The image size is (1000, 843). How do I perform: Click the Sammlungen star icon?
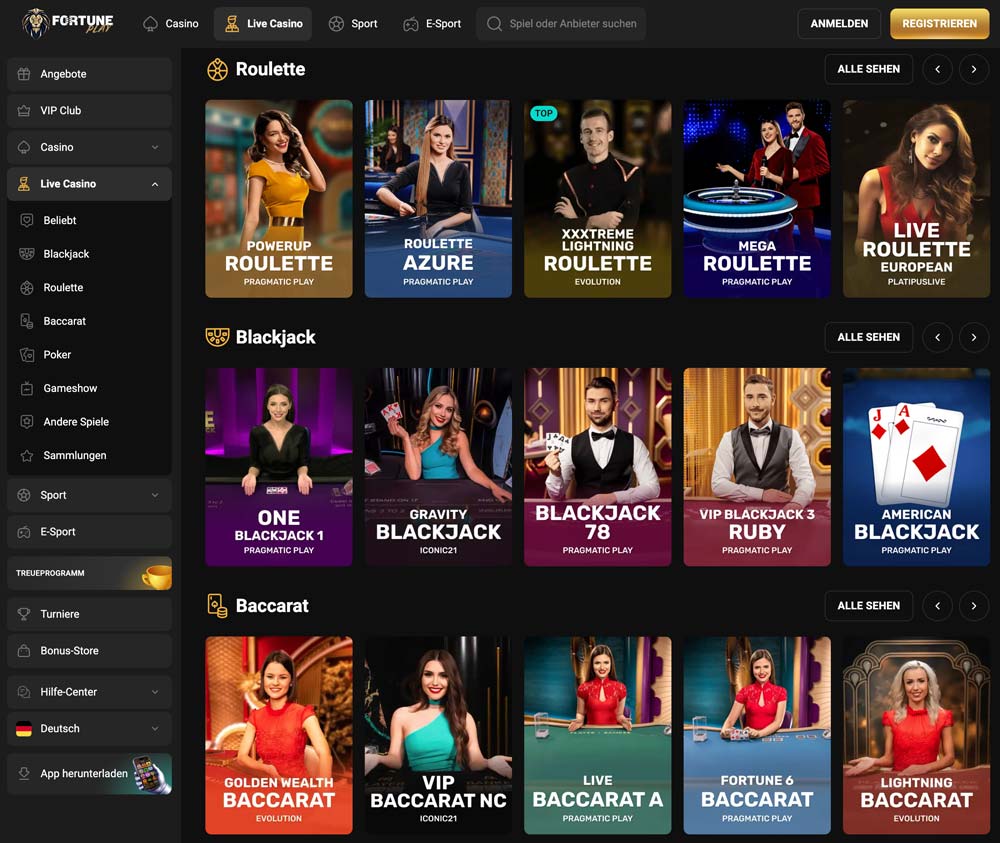(27, 455)
